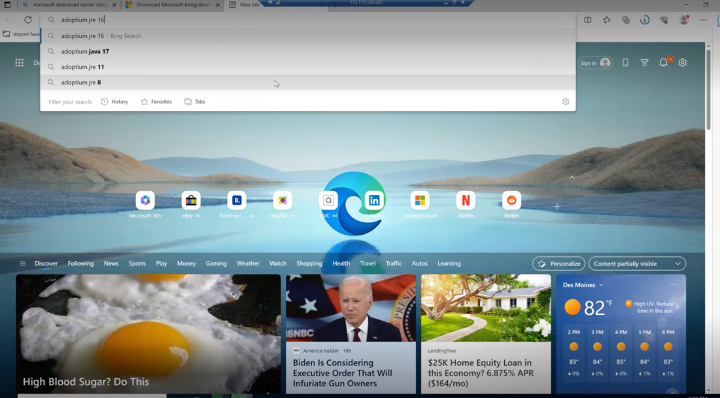Switch to Download Microsoft Integration tab
Viewport: 720px width, 398px height.
tap(173, 5)
